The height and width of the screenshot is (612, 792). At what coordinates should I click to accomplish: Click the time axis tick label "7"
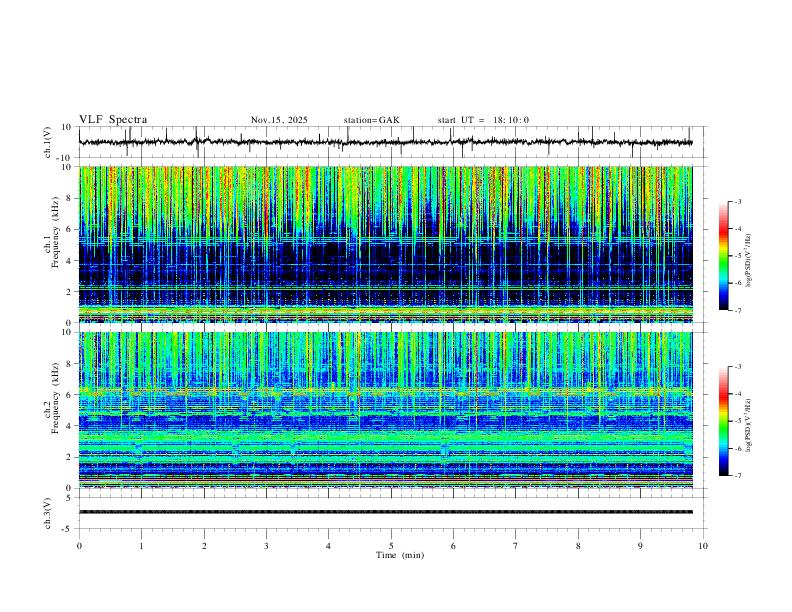coord(516,546)
